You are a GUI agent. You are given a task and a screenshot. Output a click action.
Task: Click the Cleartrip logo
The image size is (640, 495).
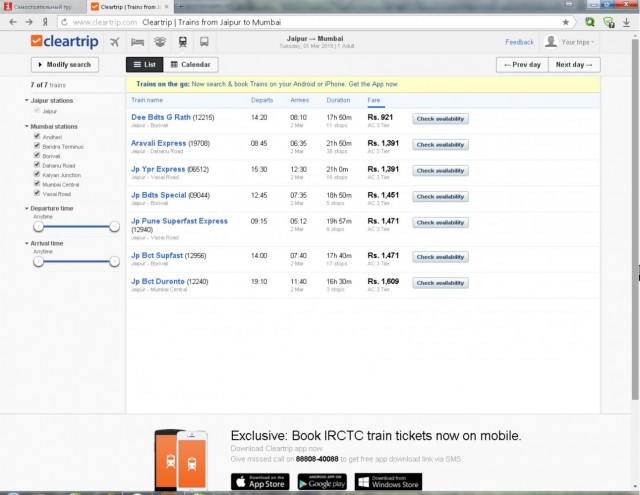point(65,42)
